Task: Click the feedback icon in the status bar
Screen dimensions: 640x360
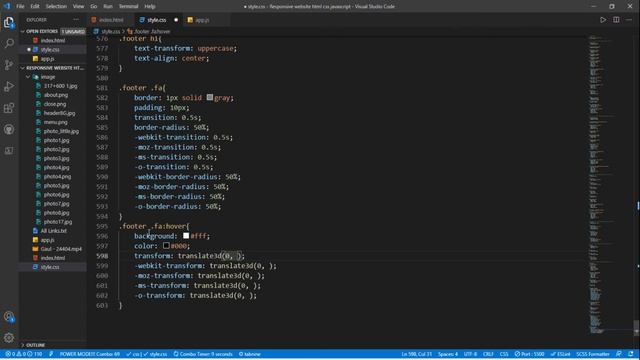Action: [619, 354]
